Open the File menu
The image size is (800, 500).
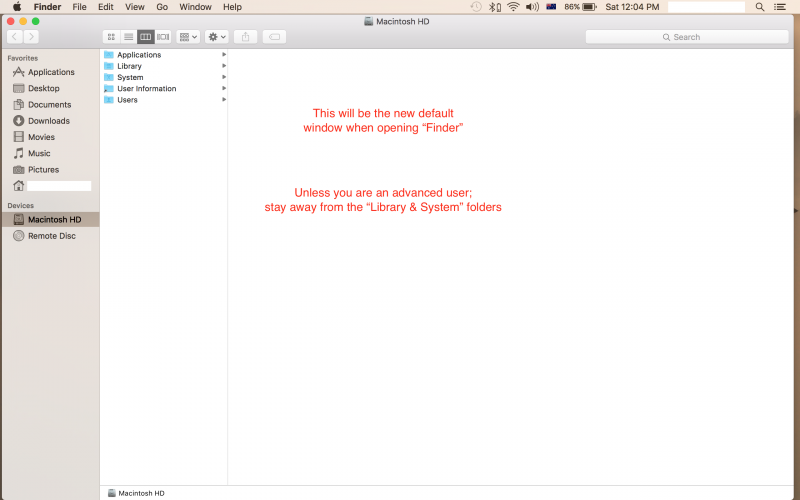[79, 7]
